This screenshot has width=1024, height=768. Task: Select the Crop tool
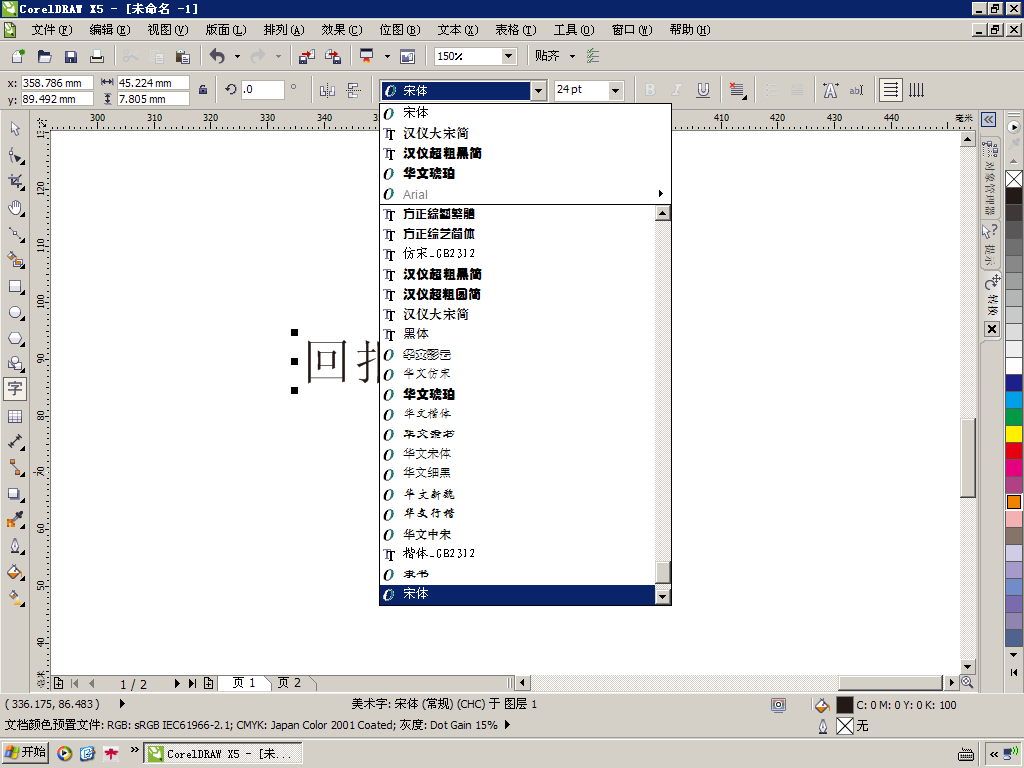(15, 182)
